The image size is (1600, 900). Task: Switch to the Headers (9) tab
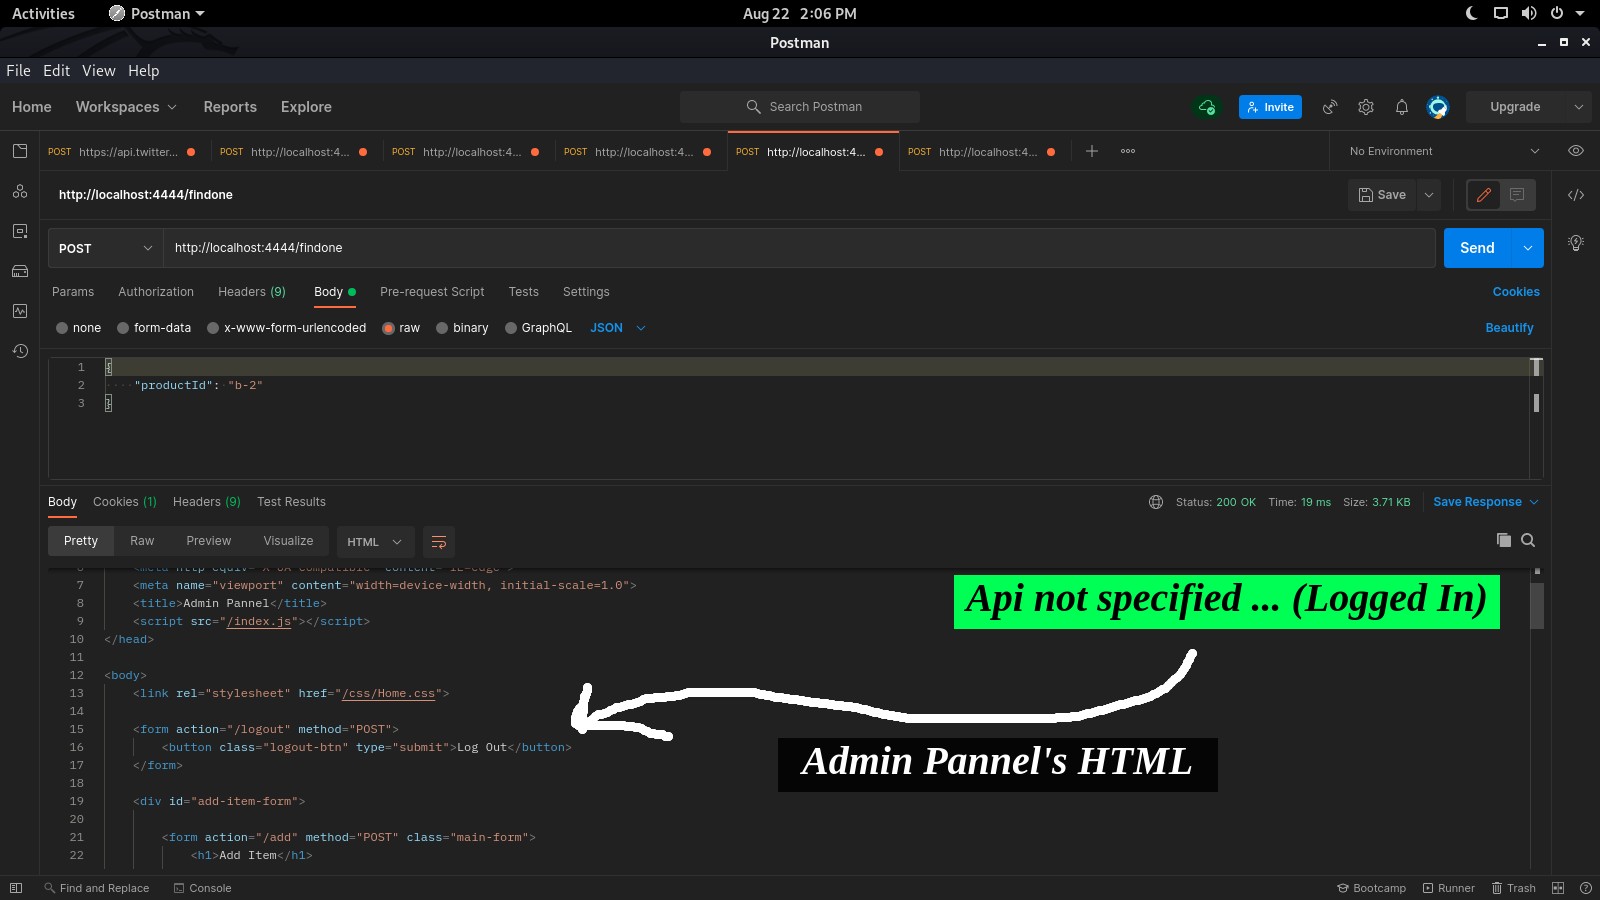point(251,292)
